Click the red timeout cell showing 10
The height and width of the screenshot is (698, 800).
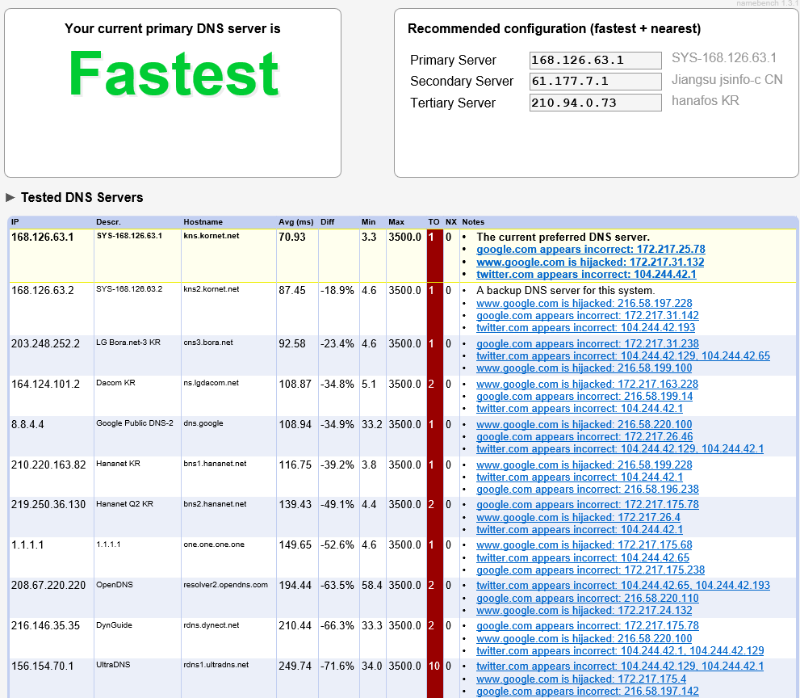coord(433,666)
